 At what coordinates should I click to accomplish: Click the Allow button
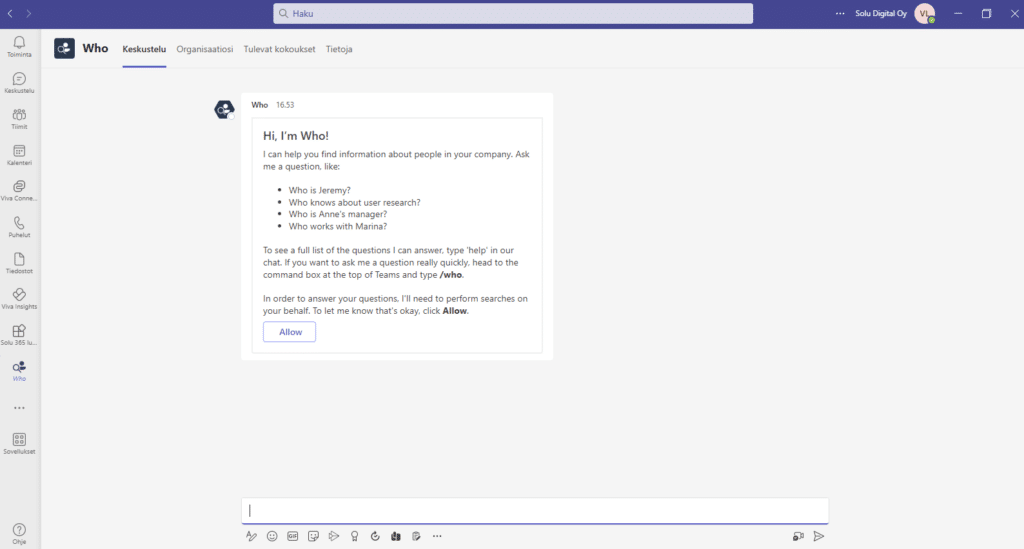pyautogui.click(x=289, y=332)
